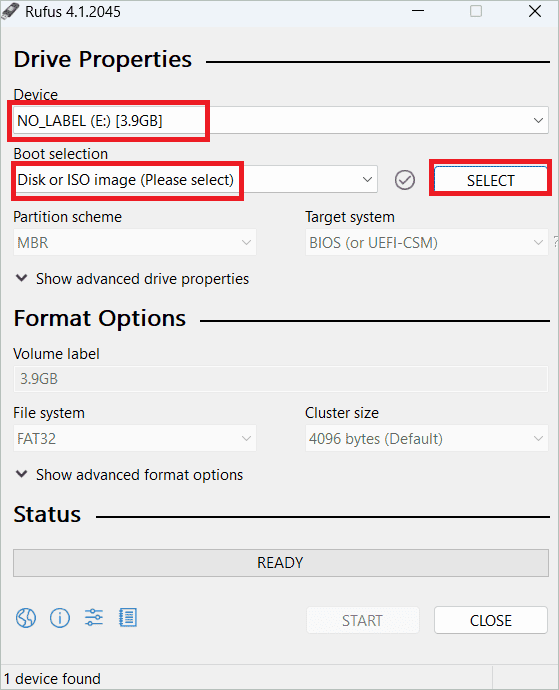
Task: Open application settings sliders icon
Action: (94, 618)
